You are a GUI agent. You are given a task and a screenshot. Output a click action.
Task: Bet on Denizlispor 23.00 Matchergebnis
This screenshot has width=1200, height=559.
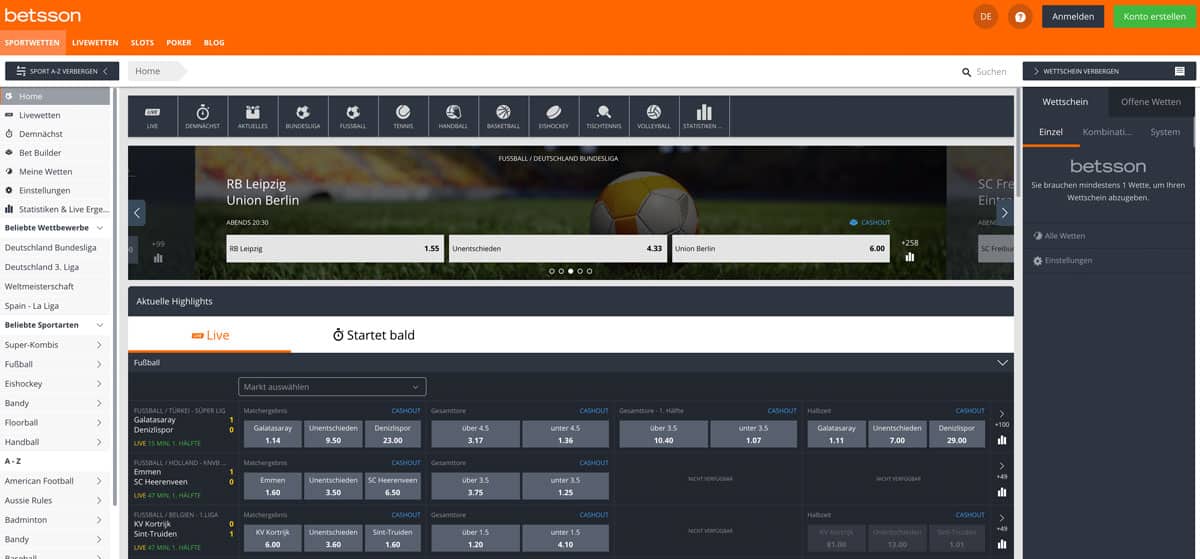(393, 434)
